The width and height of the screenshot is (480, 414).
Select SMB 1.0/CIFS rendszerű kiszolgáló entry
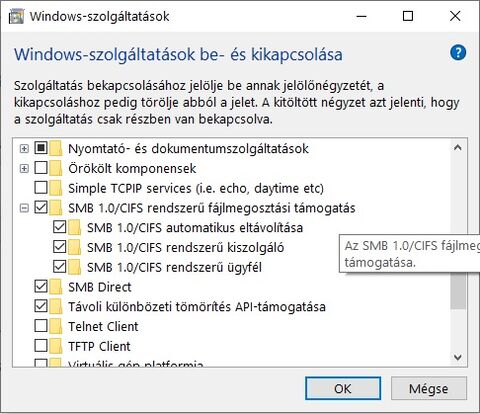[x=185, y=247]
